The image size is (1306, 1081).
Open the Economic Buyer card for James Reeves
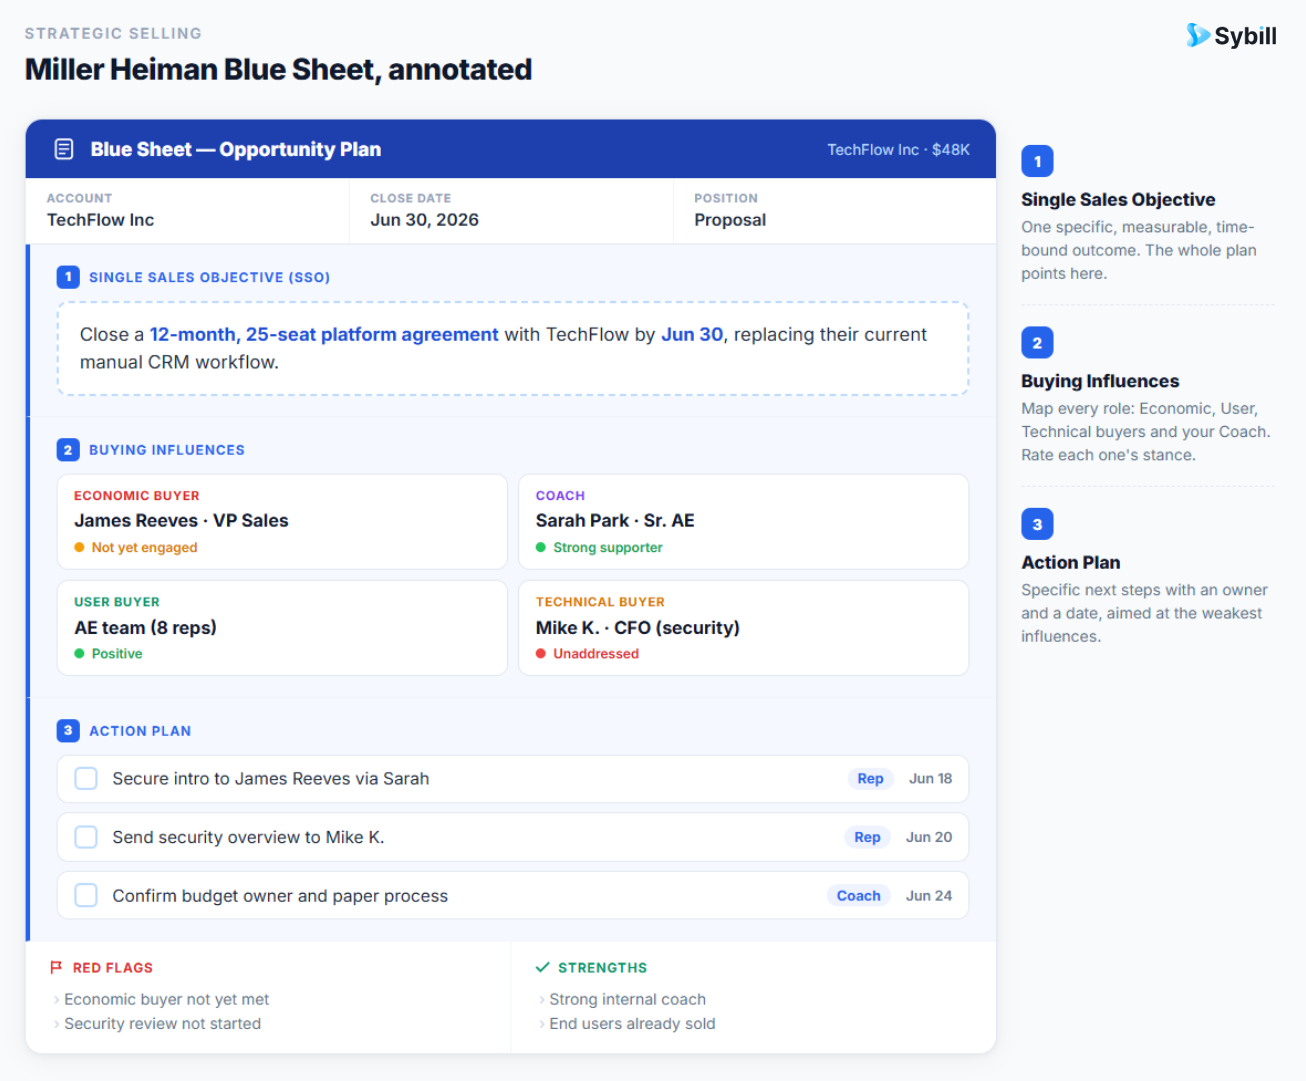pyautogui.click(x=282, y=522)
